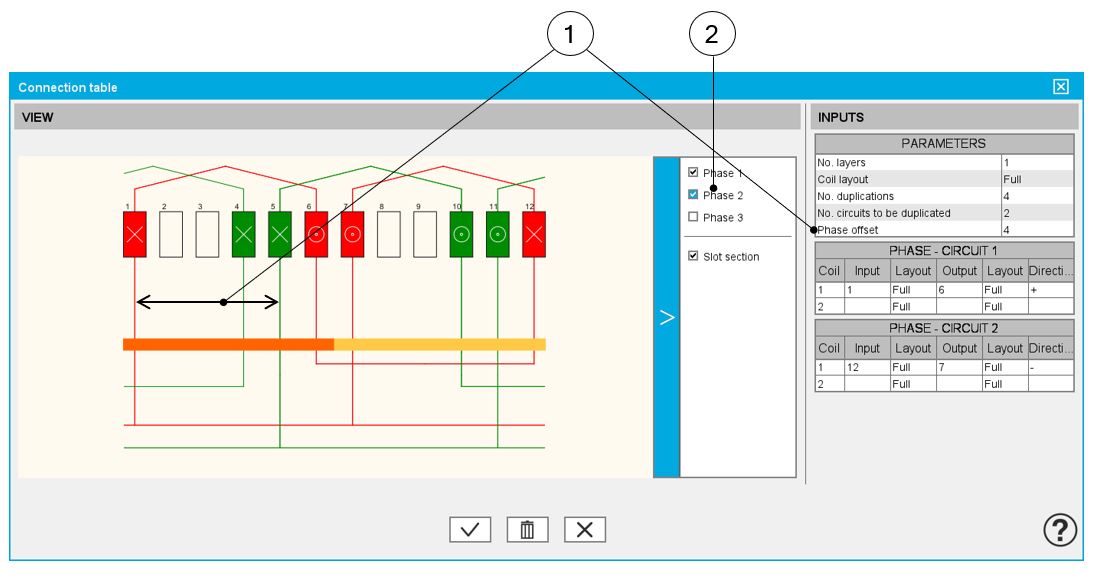The image size is (1106, 581).
Task: Toggle the Phase 2 checkbox
Action: (x=693, y=195)
